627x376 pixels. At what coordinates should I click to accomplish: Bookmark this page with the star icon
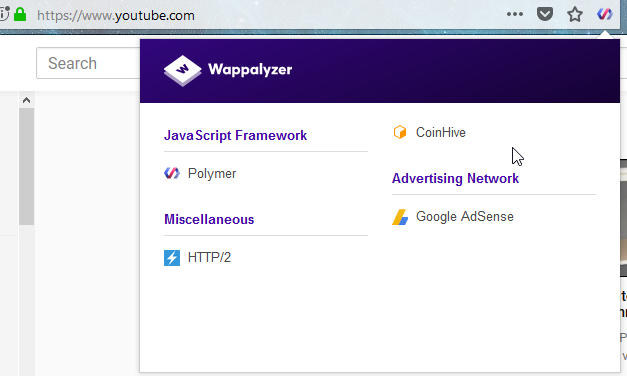[575, 15]
